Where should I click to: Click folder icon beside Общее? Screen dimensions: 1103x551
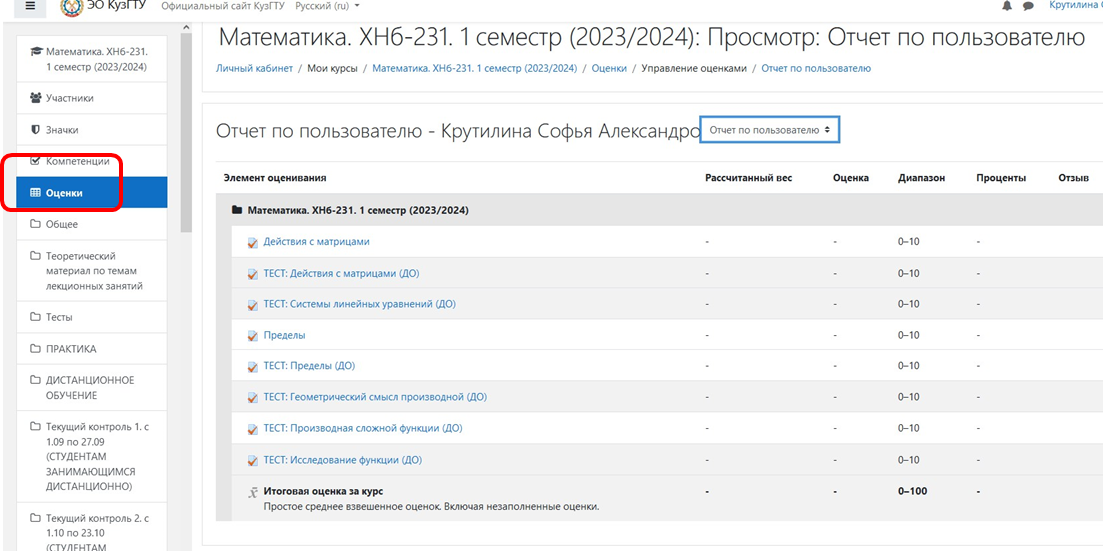[x=35, y=224]
